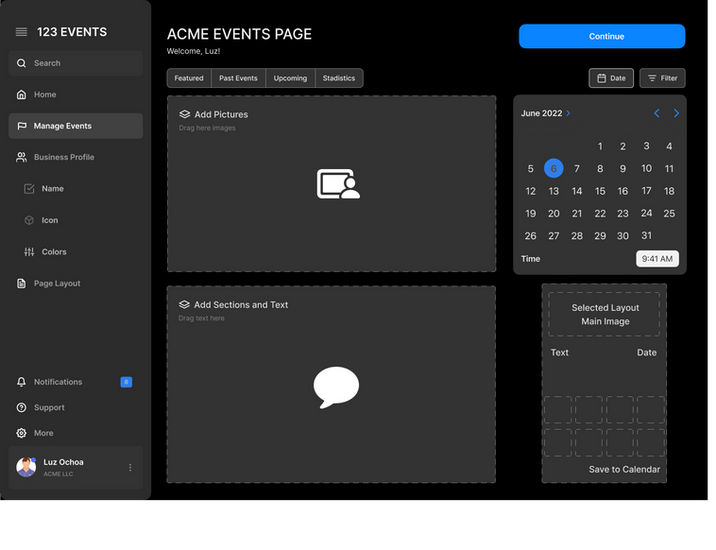Click the Selected Layout Main Image box
This screenshot has width=716, height=550.
tap(604, 314)
